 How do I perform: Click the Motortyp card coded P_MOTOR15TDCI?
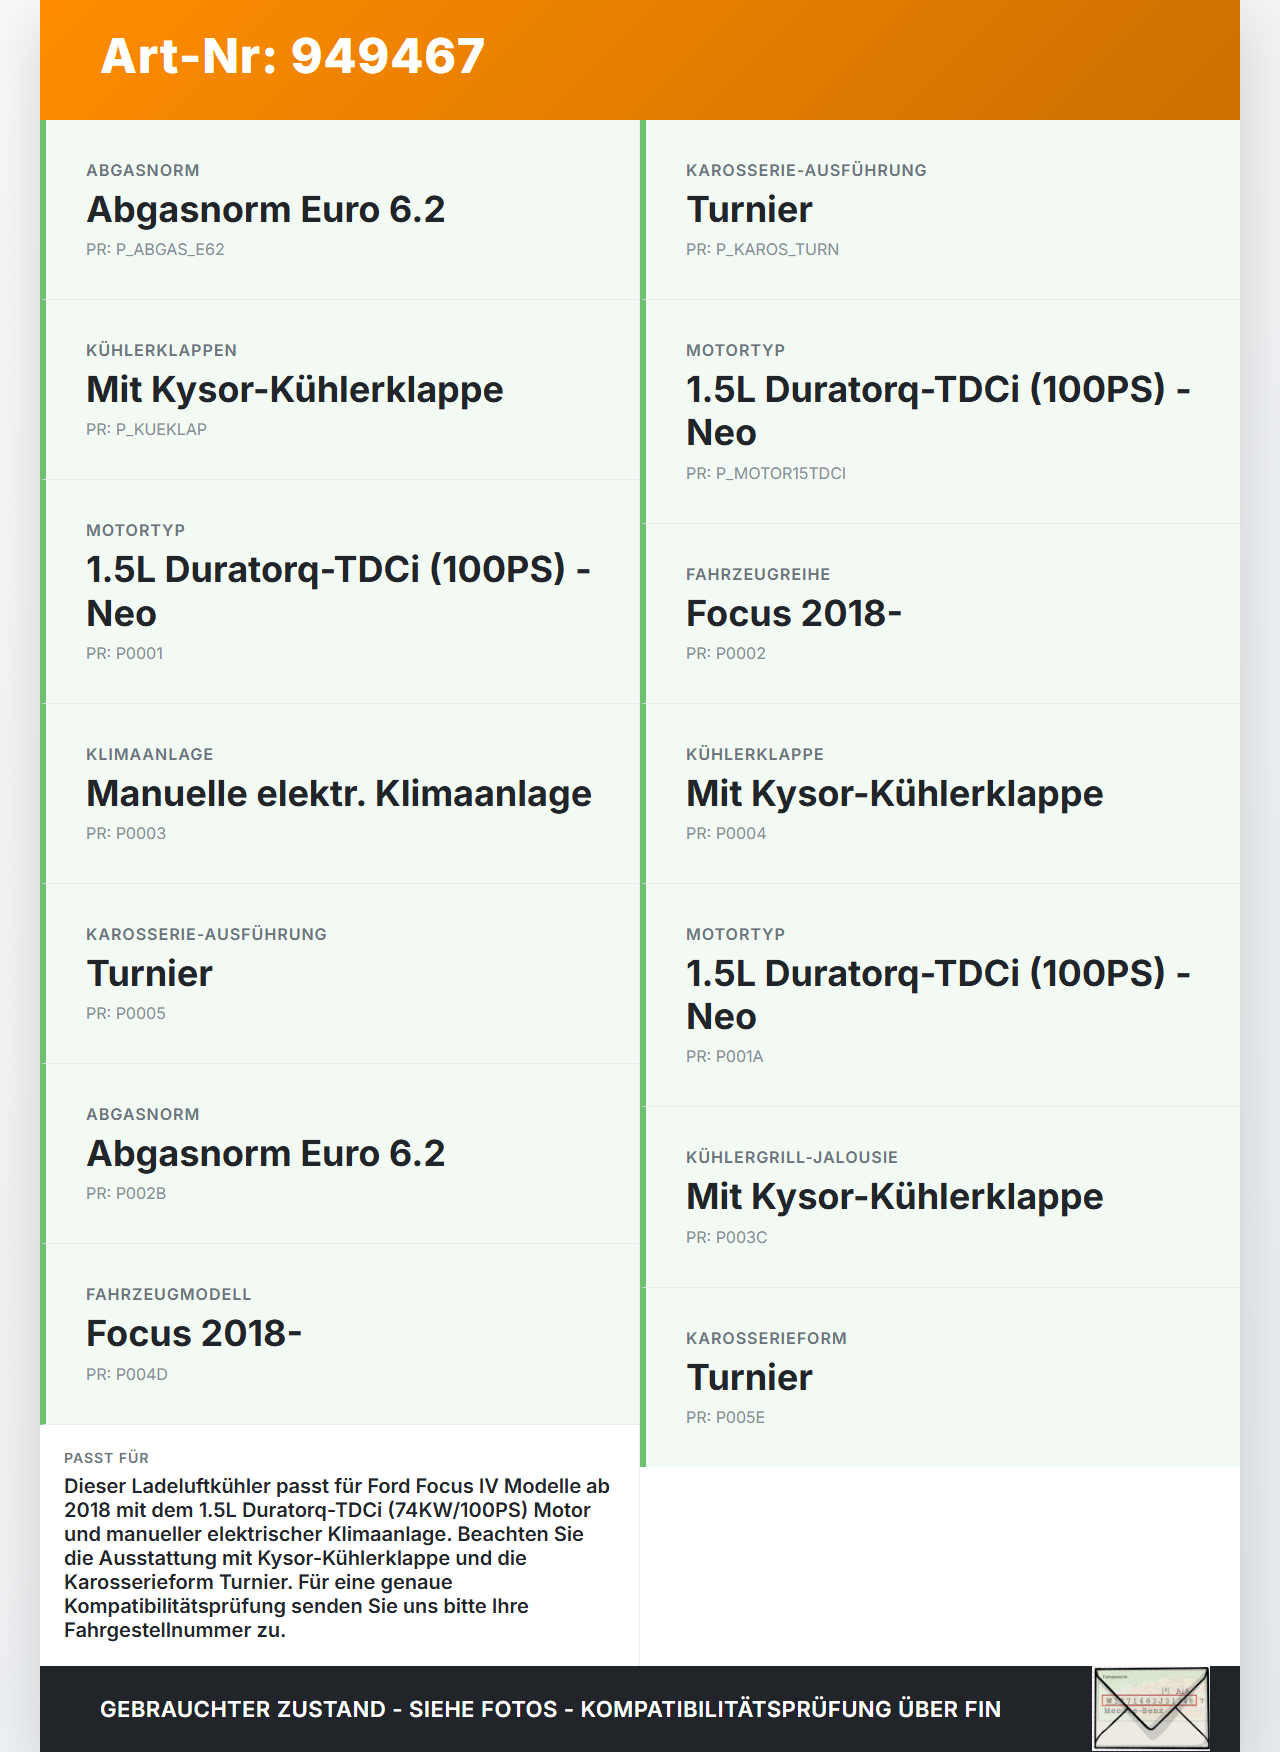pyautogui.click(x=942, y=411)
